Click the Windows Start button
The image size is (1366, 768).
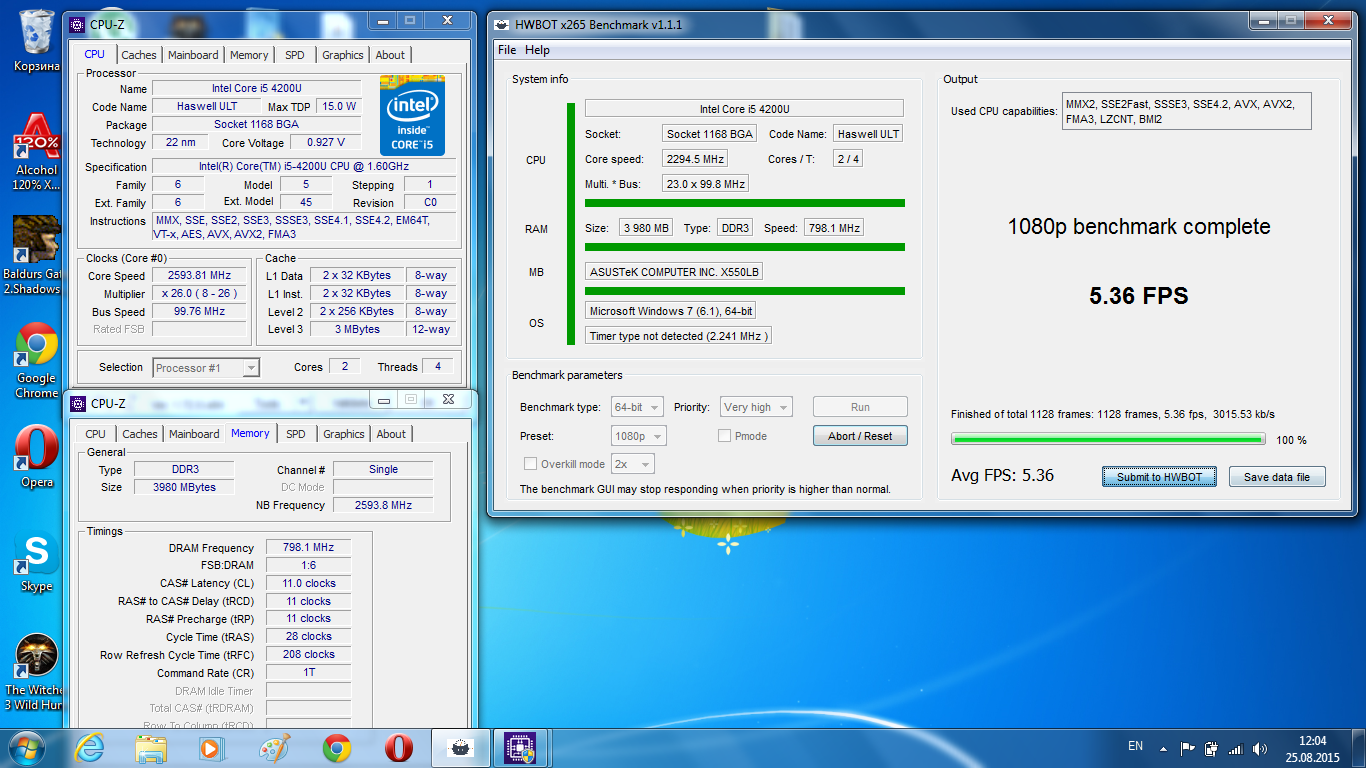point(28,747)
